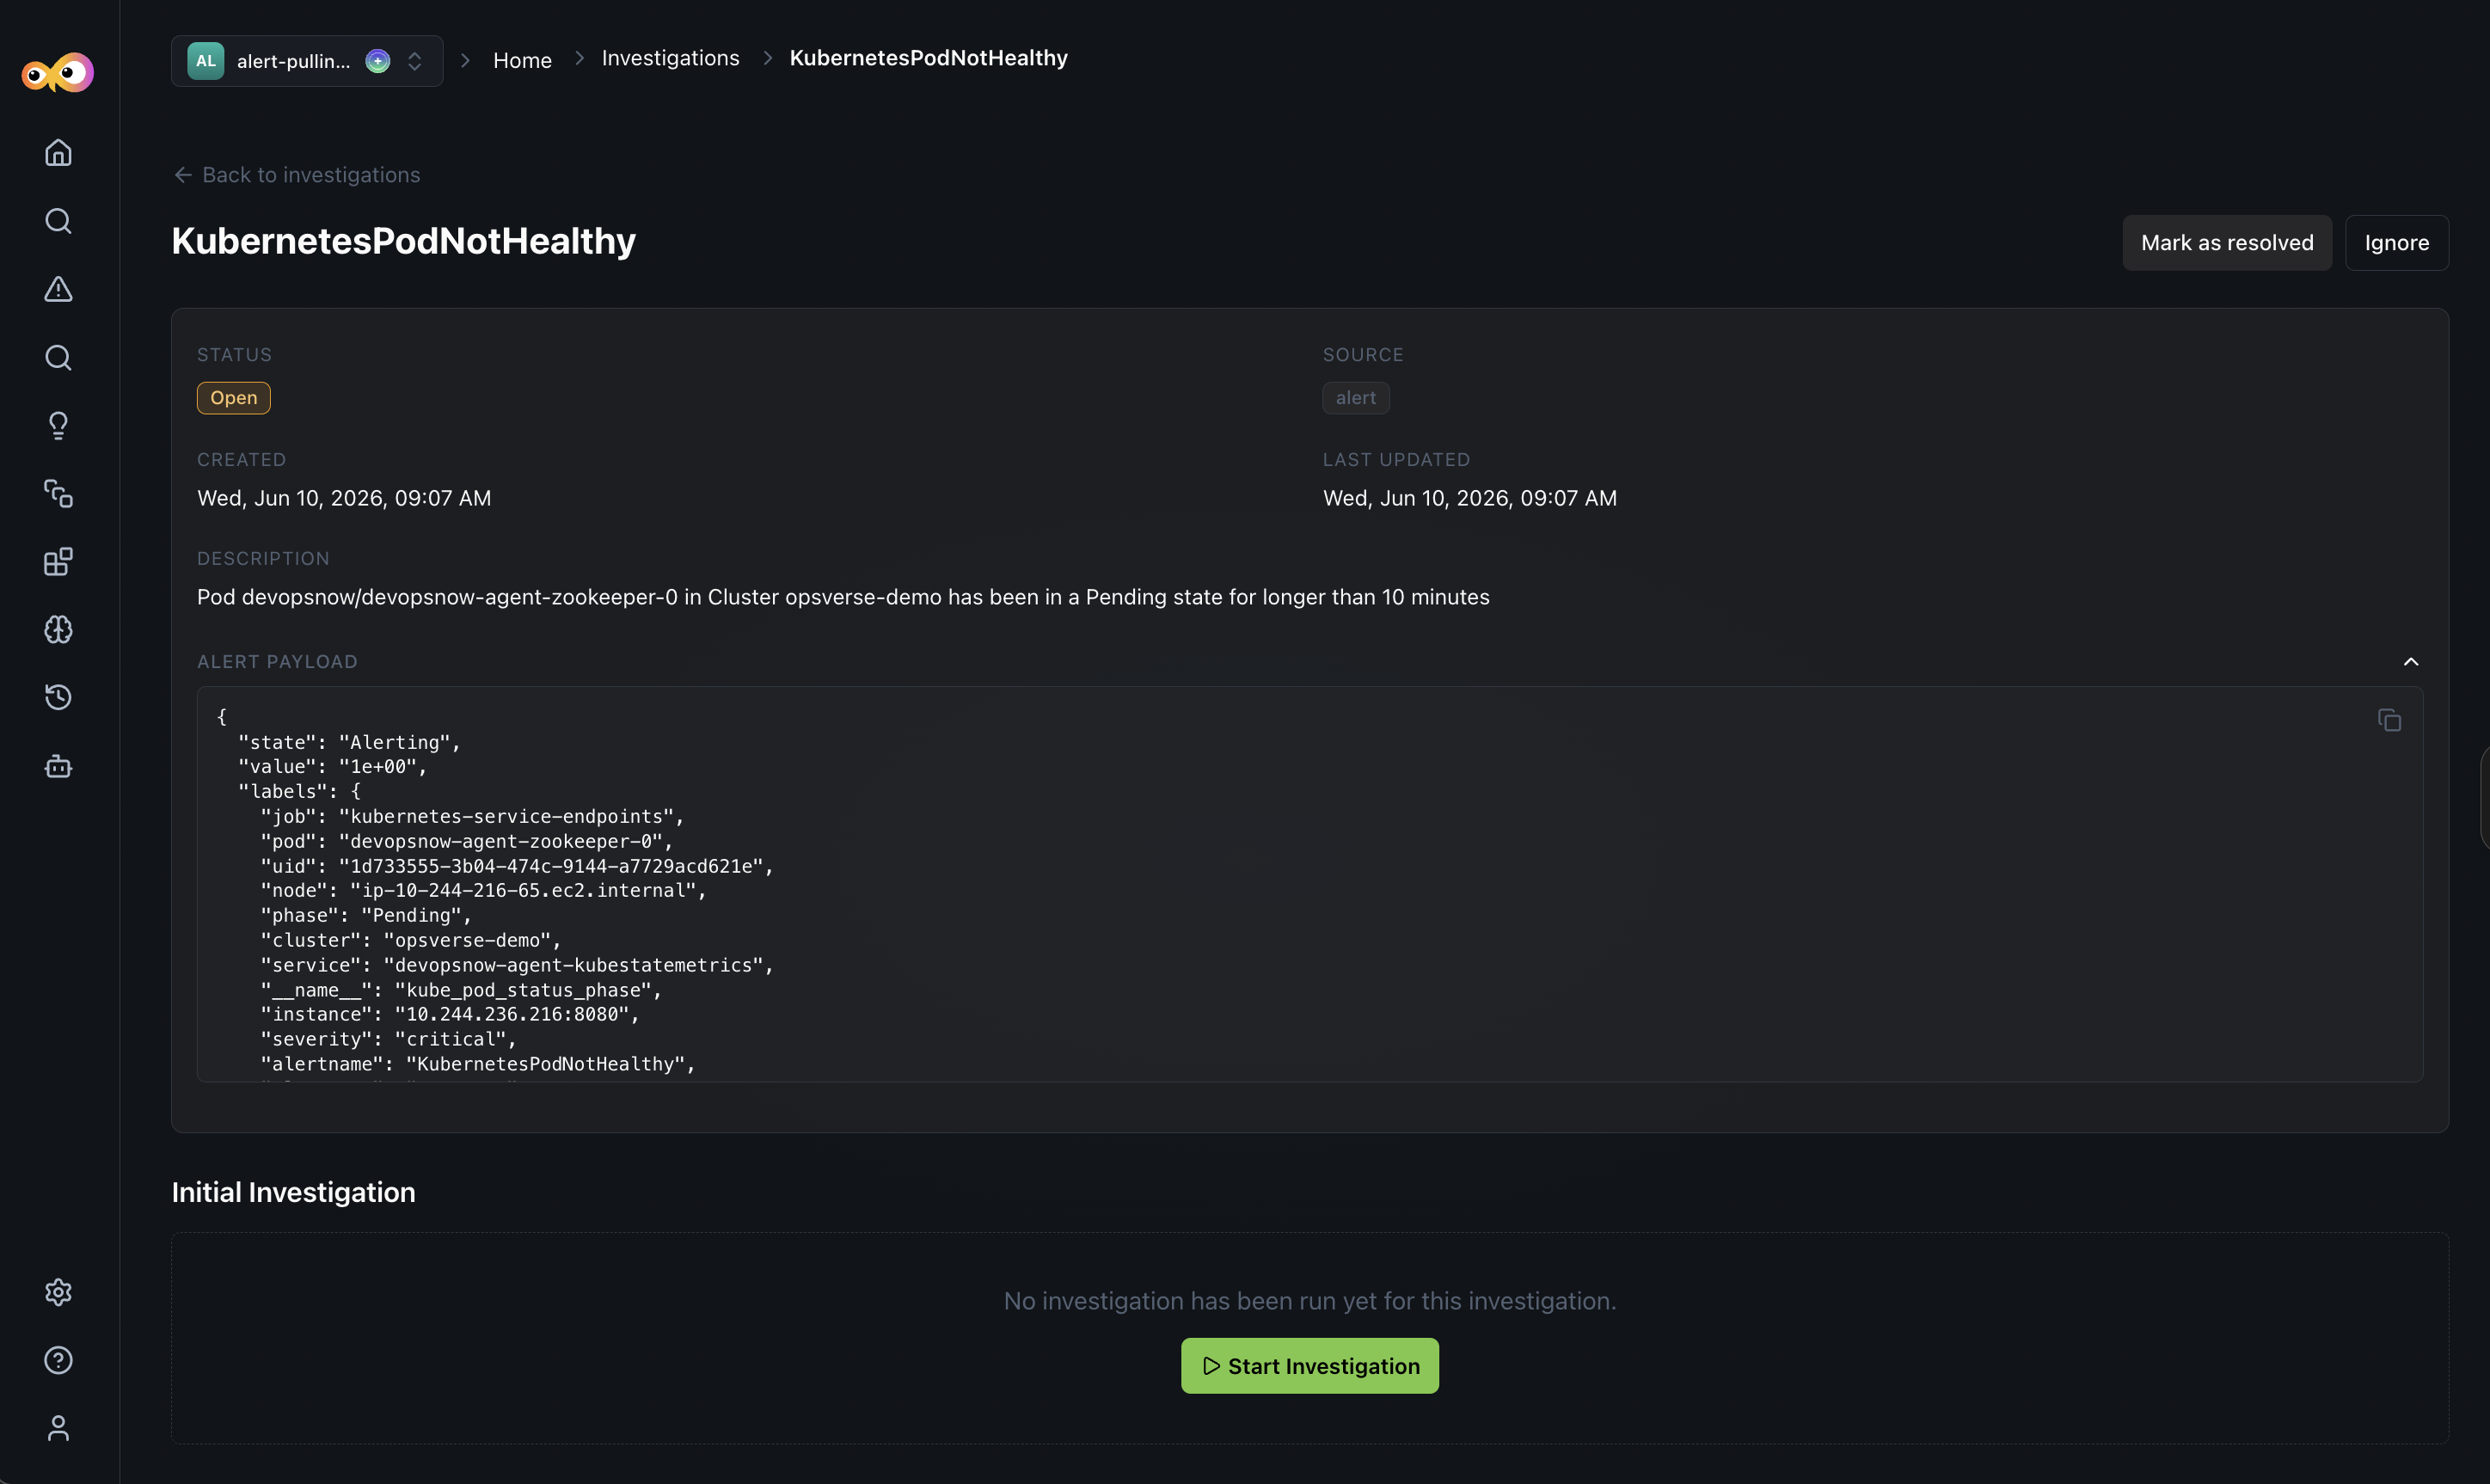The image size is (2490, 1484).
Task: Open the Home icon in sidebar
Action: pos(58,152)
